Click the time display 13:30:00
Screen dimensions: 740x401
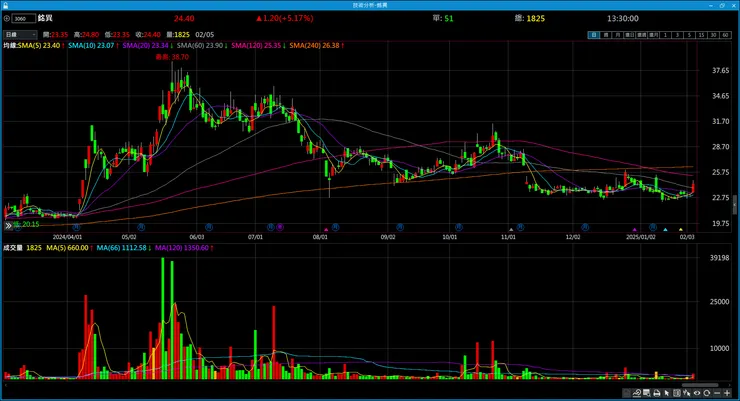(622, 18)
